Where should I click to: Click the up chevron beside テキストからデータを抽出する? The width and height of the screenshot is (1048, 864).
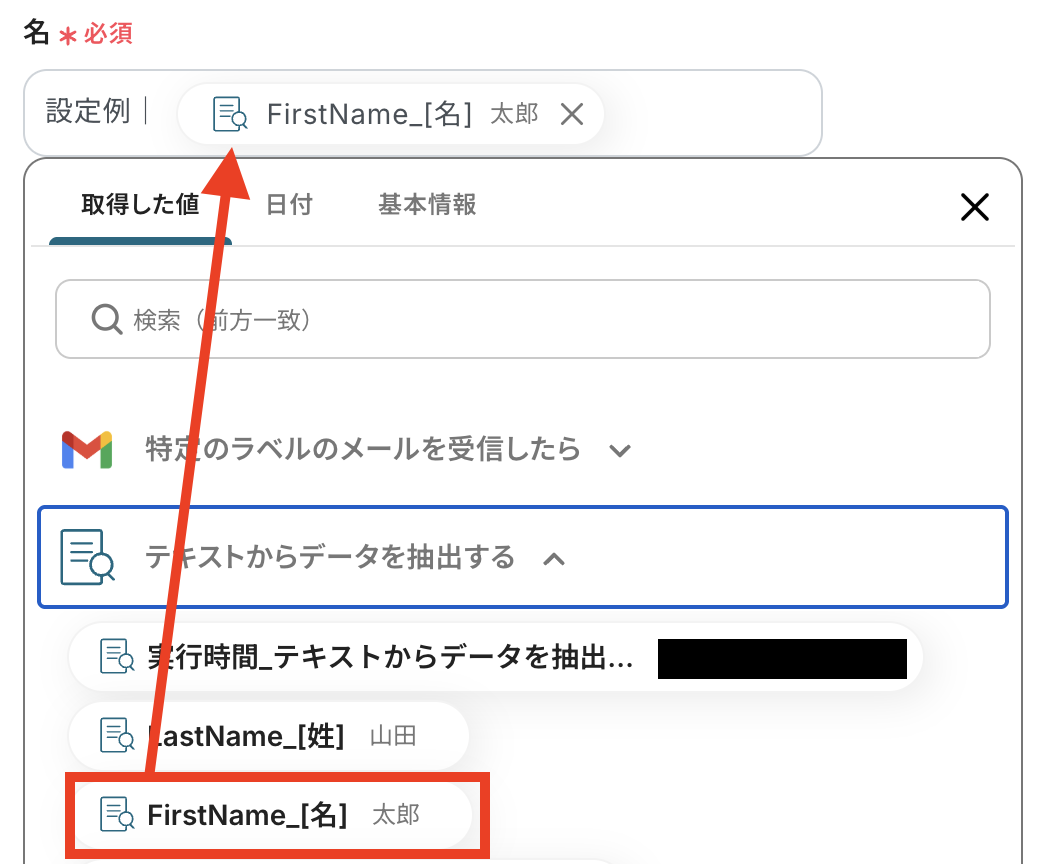[x=554, y=559]
